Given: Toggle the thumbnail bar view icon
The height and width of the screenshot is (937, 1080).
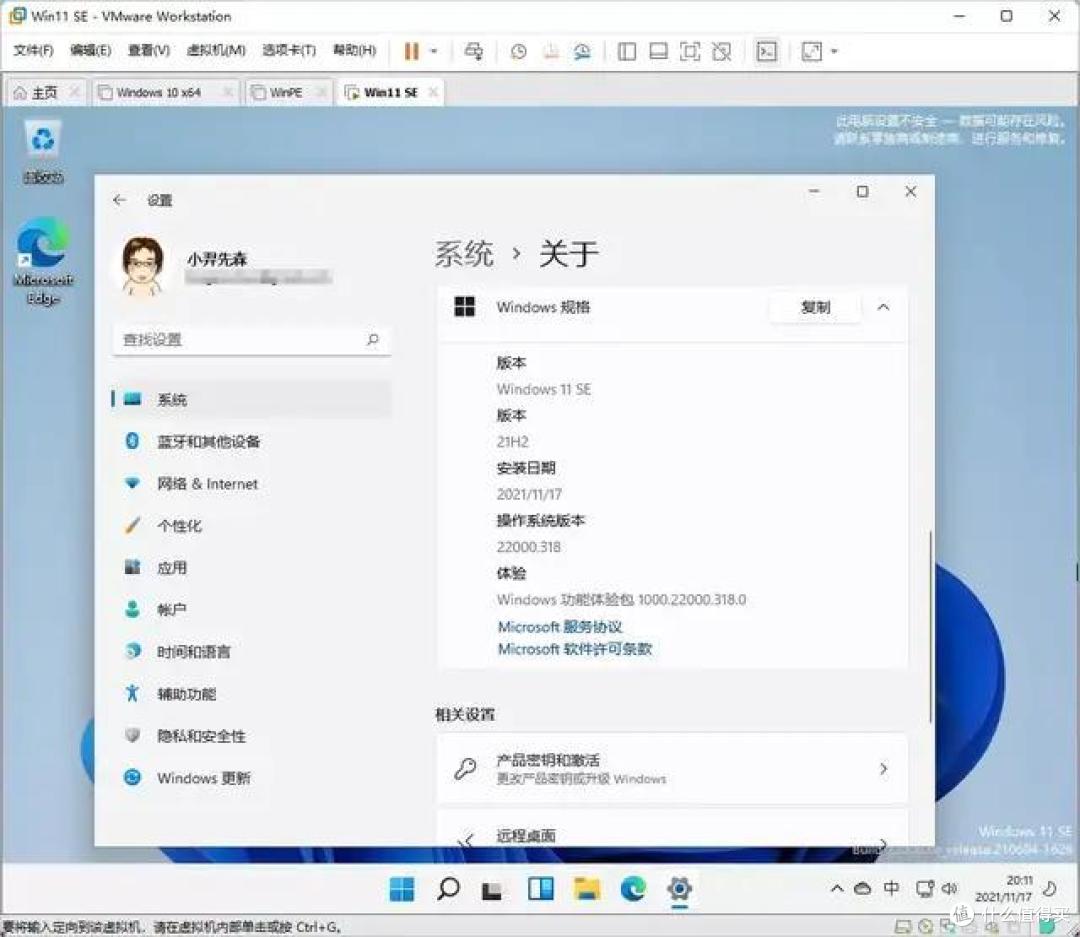Looking at the screenshot, I should click(x=658, y=51).
